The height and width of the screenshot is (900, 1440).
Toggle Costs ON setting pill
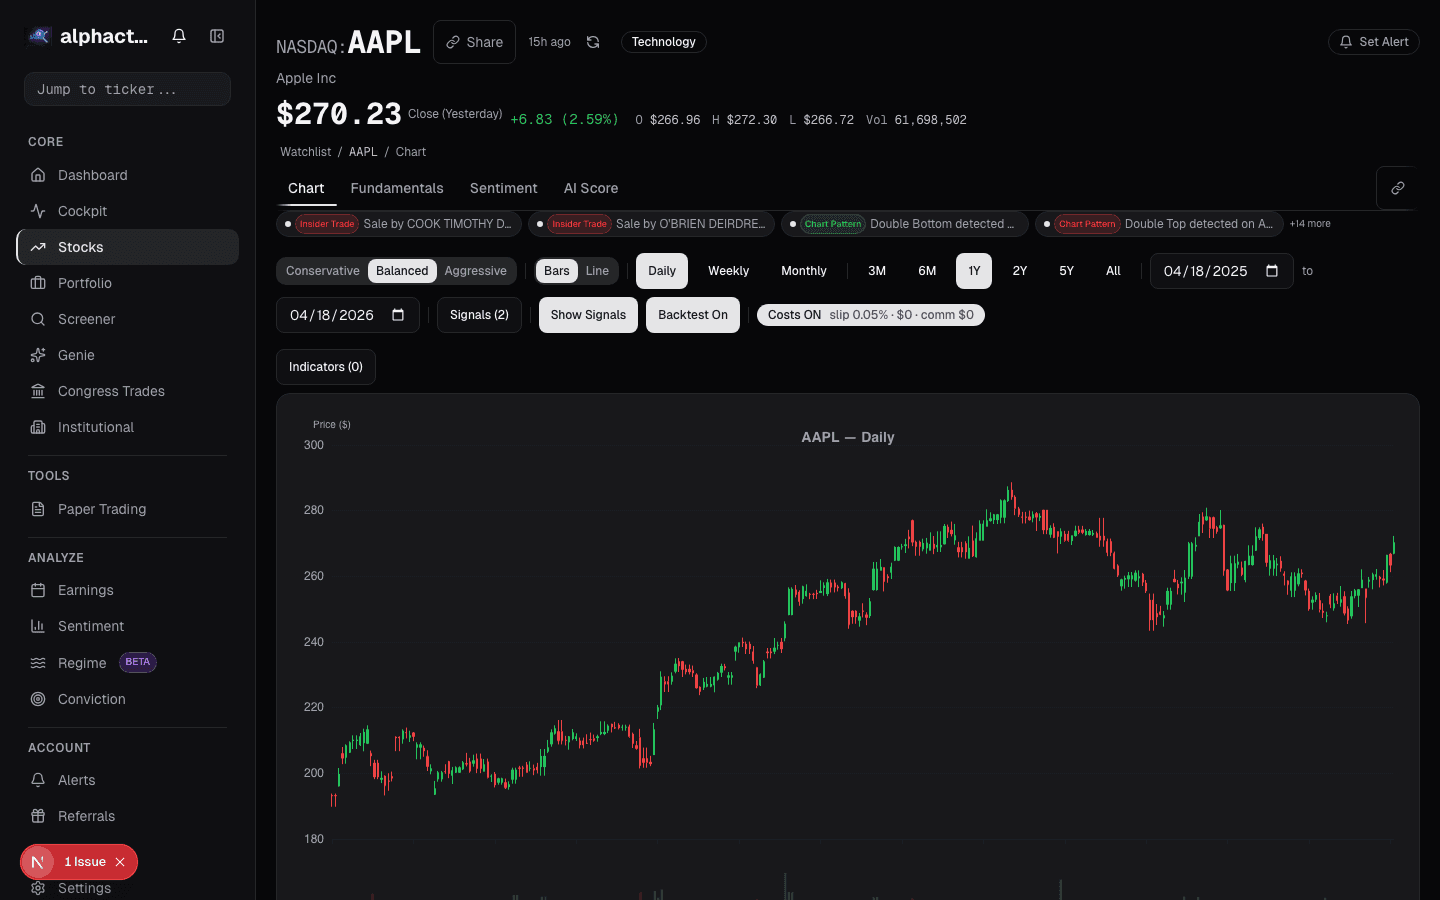(871, 315)
